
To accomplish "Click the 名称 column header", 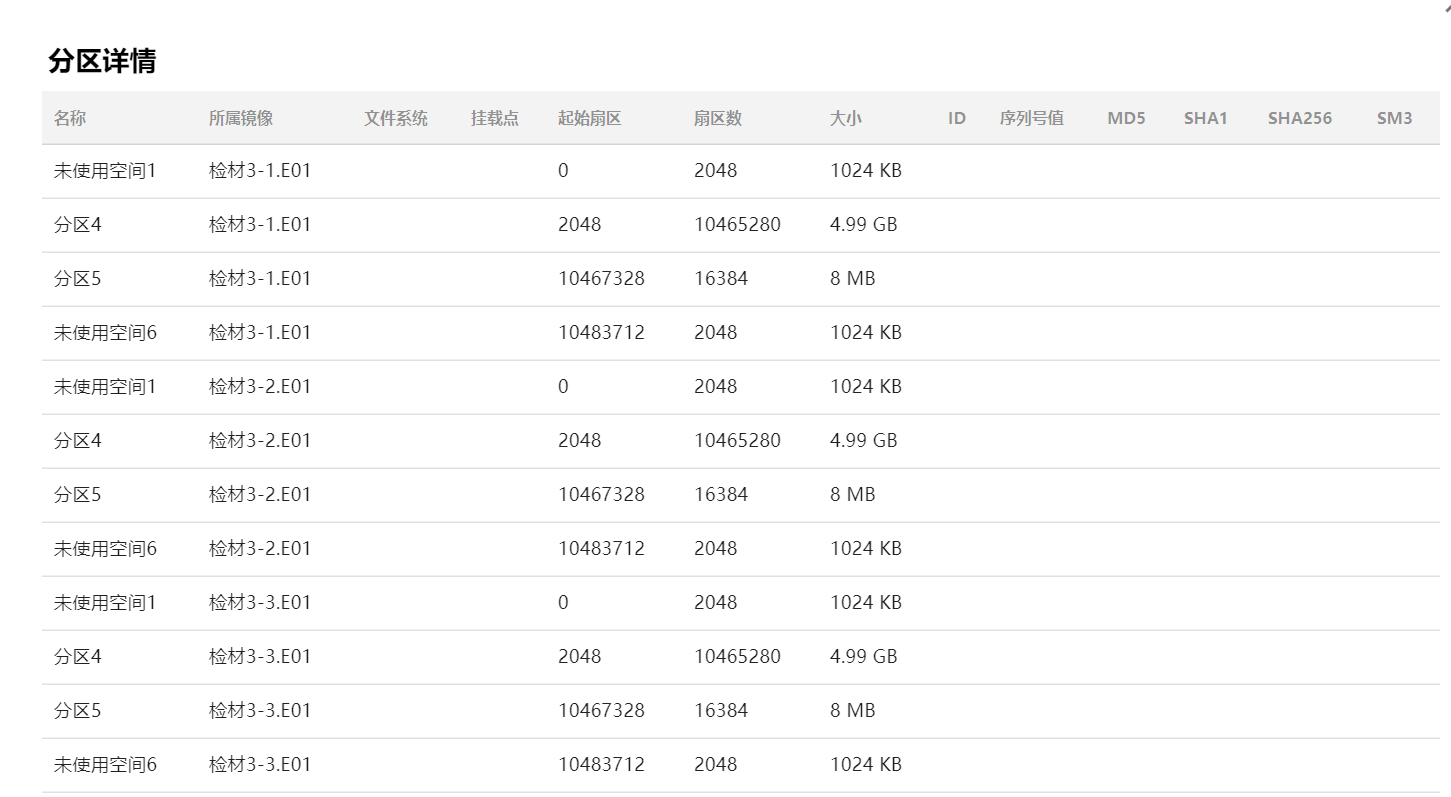I will 70,118.
